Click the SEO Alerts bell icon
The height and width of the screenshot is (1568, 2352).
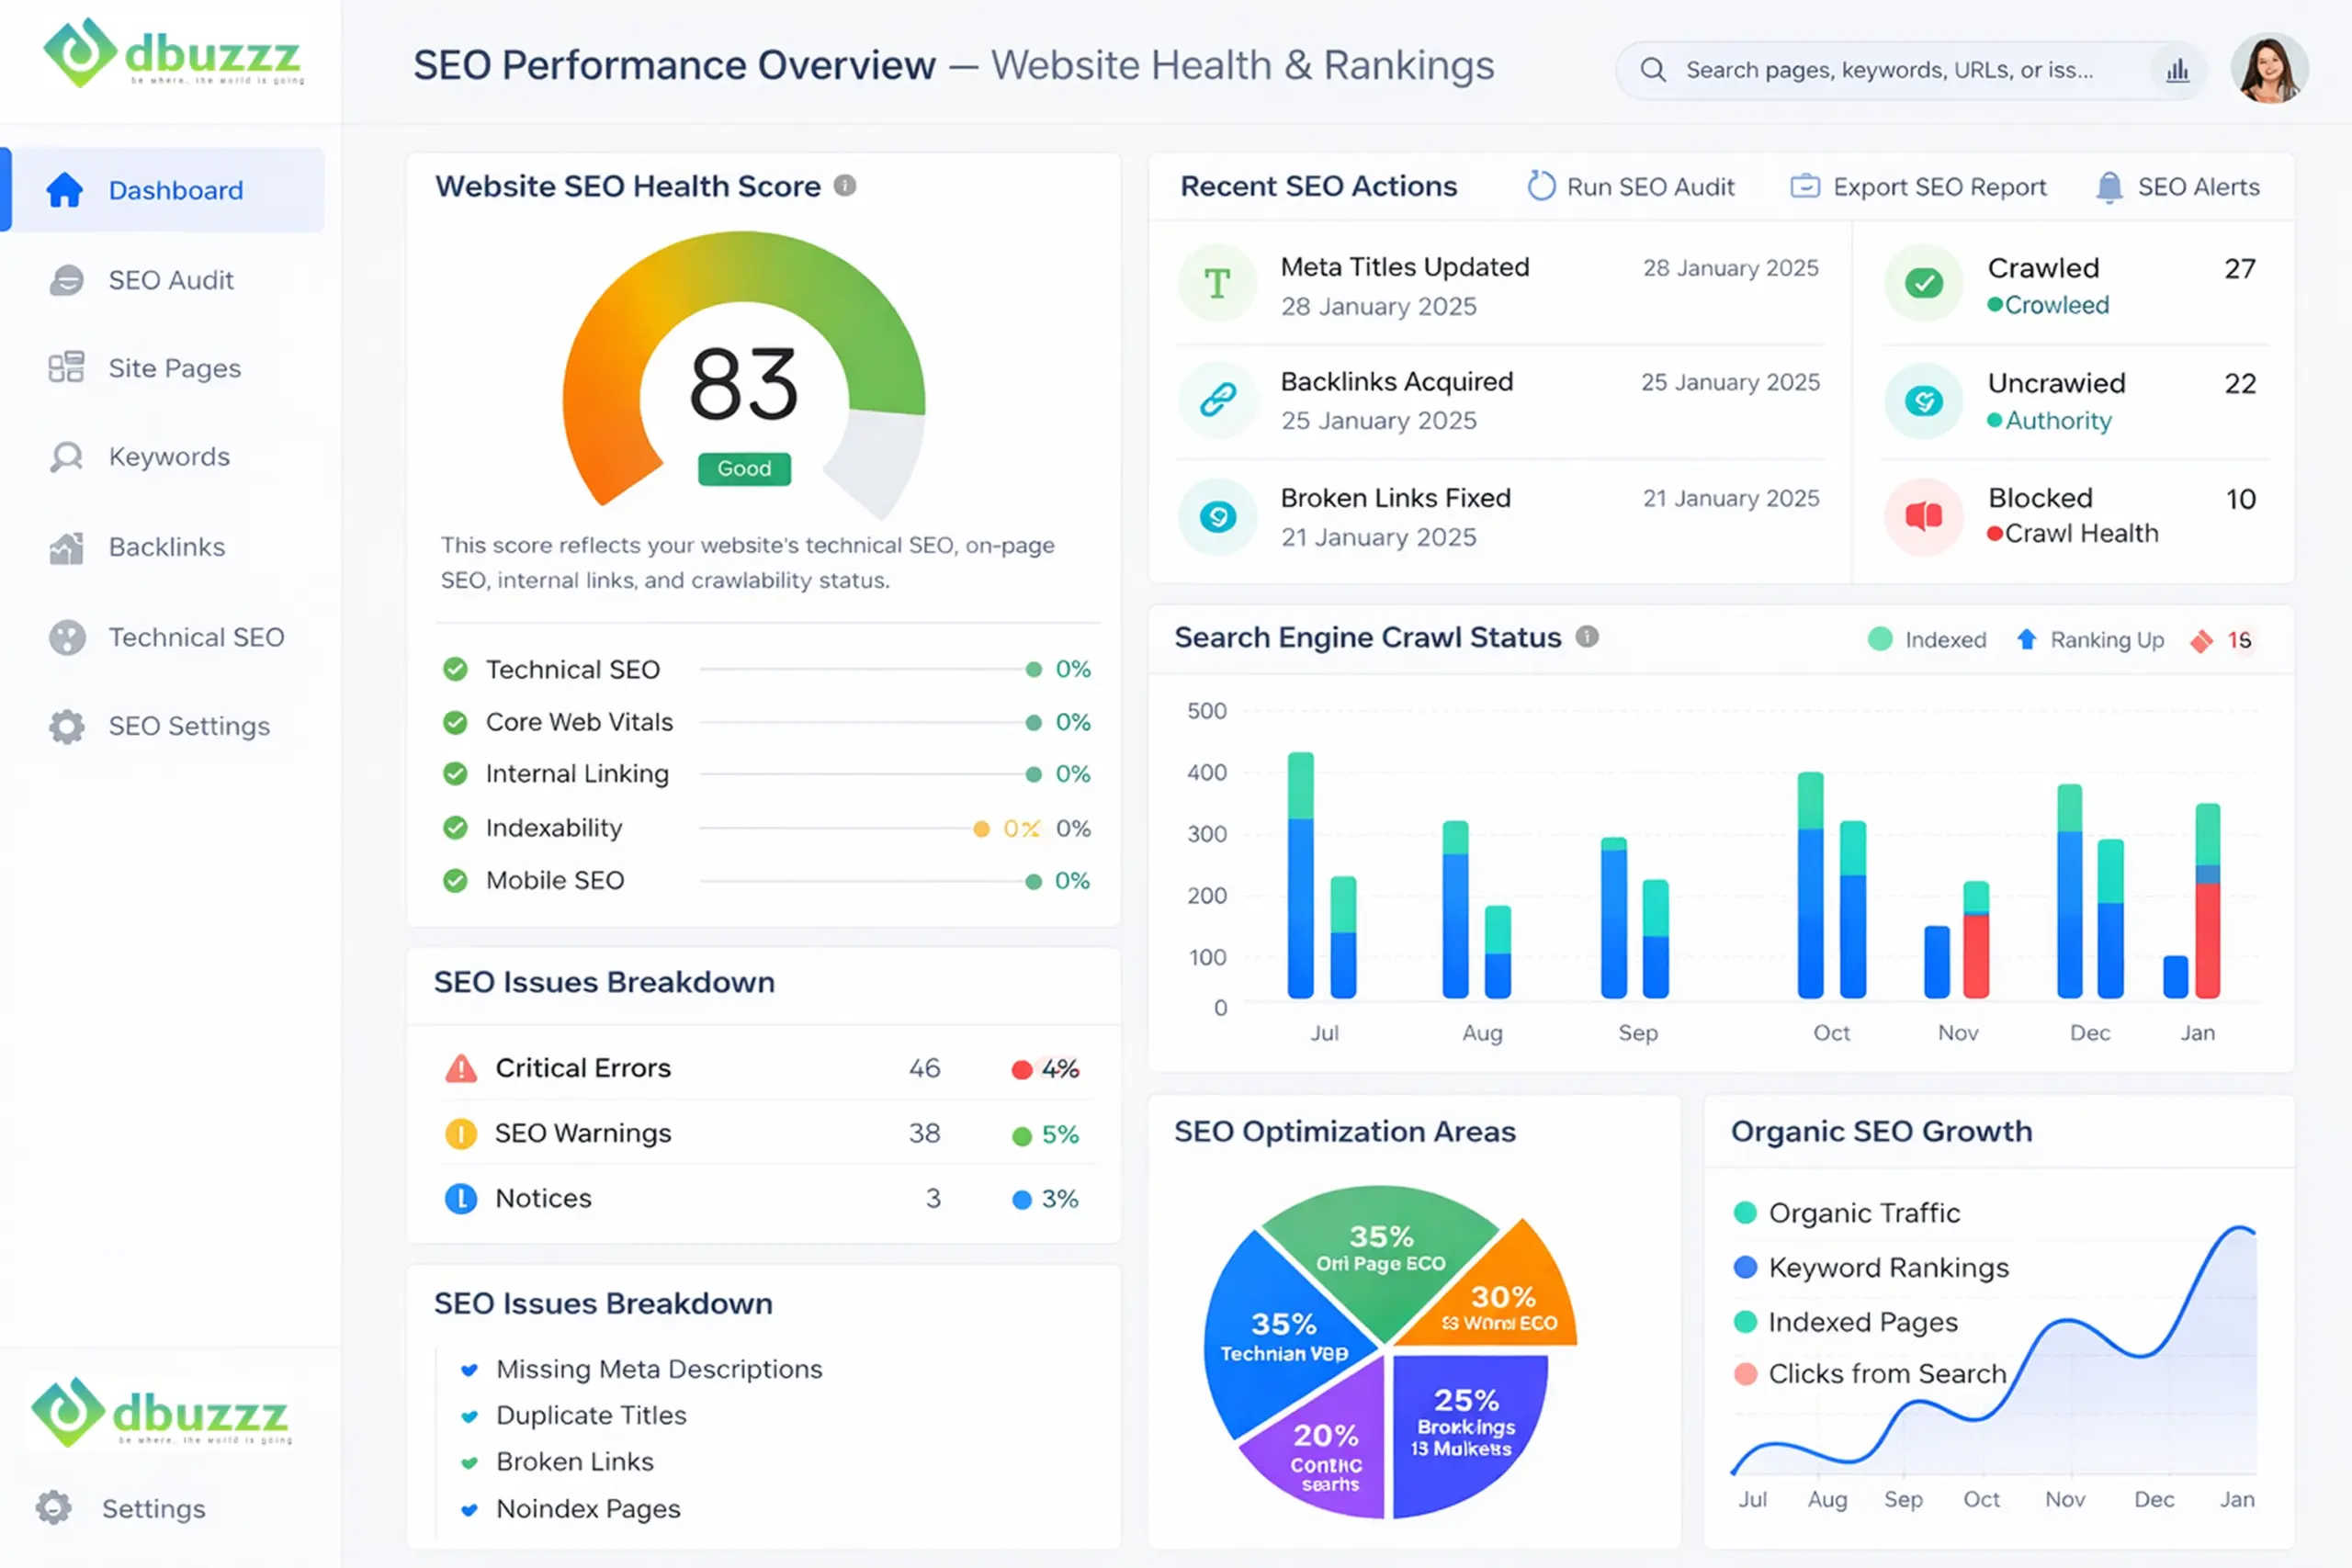point(2109,187)
